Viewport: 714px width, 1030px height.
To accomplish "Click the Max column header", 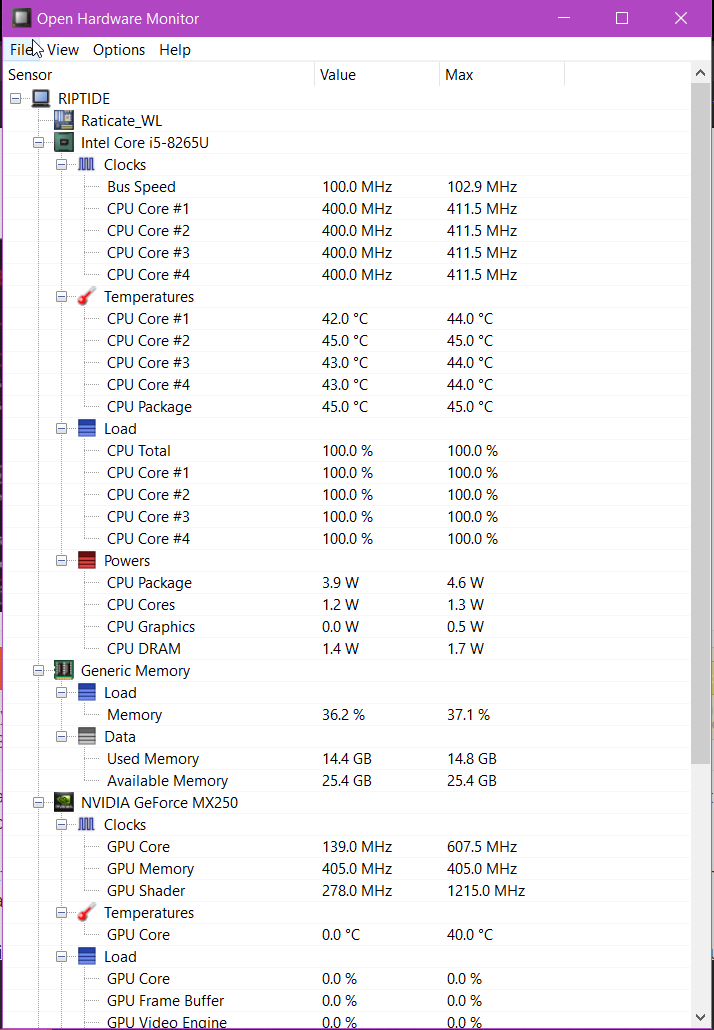I will point(502,75).
